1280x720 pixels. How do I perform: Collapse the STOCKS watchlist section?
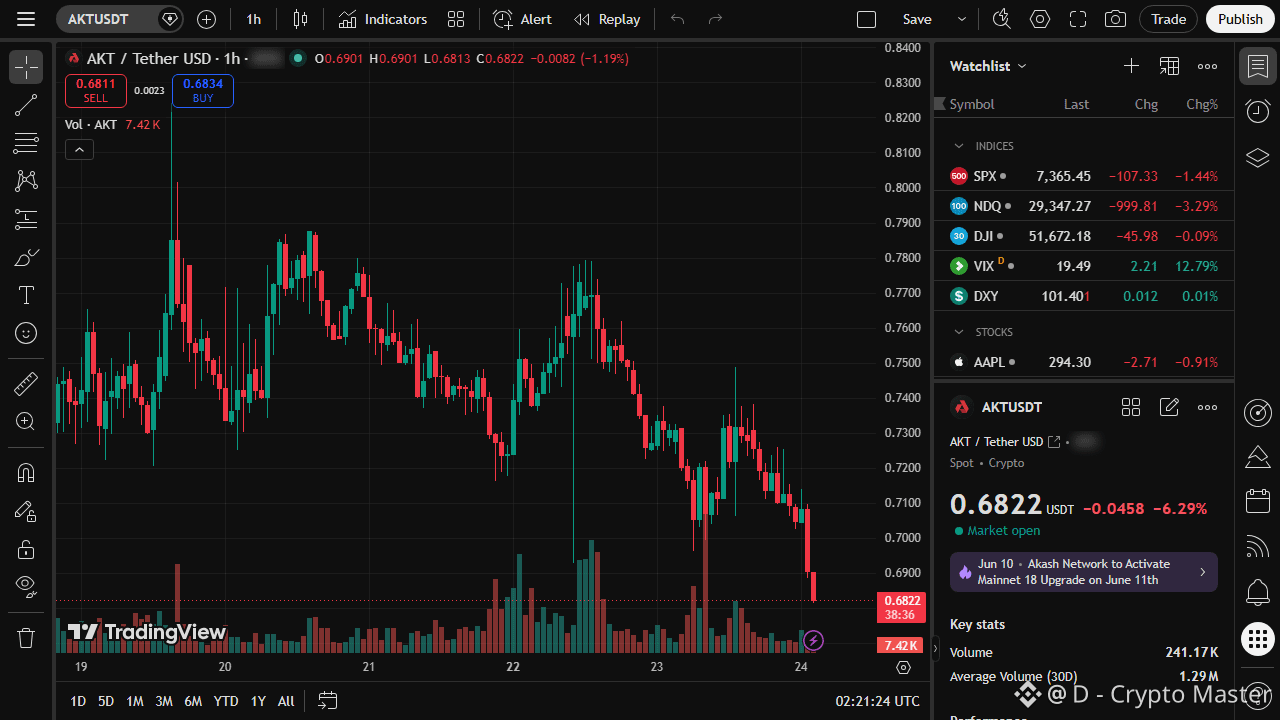959,332
